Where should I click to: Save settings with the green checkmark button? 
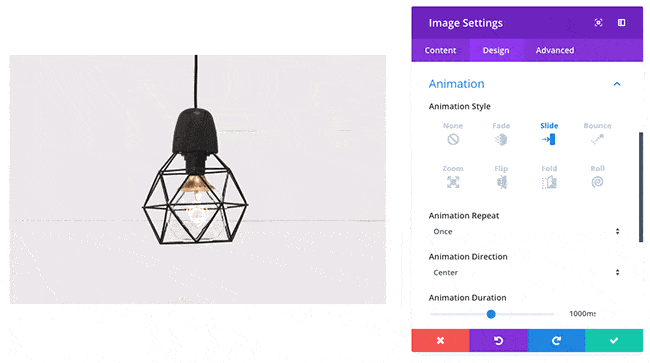(614, 340)
